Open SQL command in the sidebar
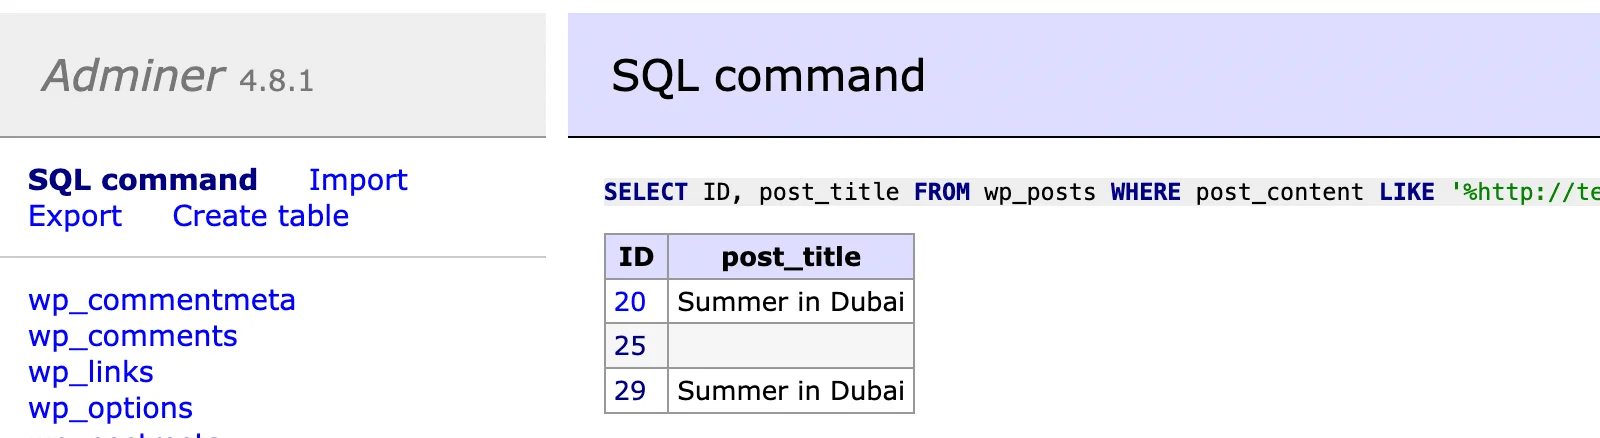This screenshot has width=1600, height=438. pyautogui.click(x=143, y=180)
